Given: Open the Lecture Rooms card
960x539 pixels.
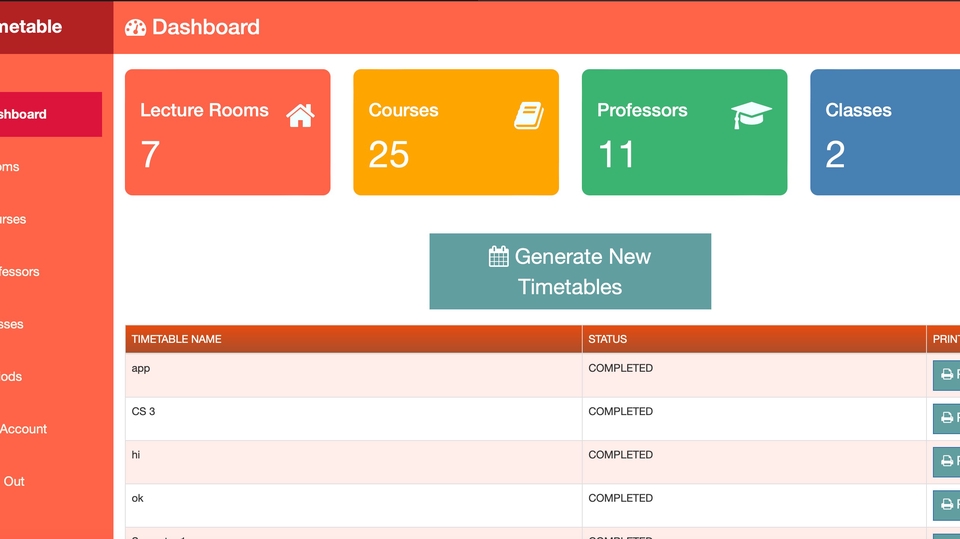Looking at the screenshot, I should (228, 132).
